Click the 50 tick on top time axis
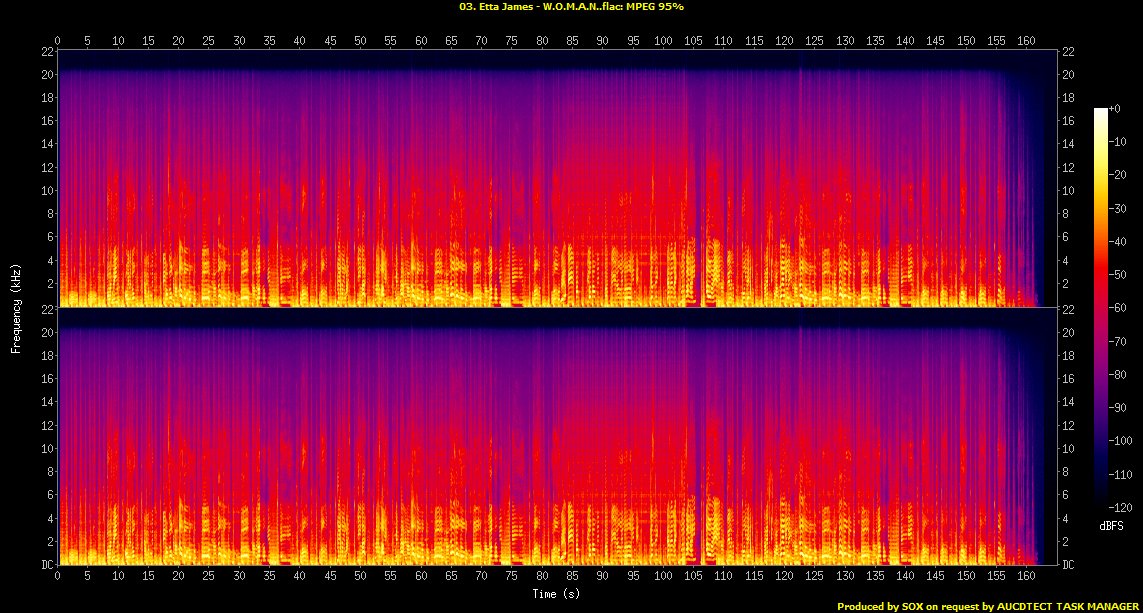This screenshot has width=1143, height=613. [x=360, y=41]
